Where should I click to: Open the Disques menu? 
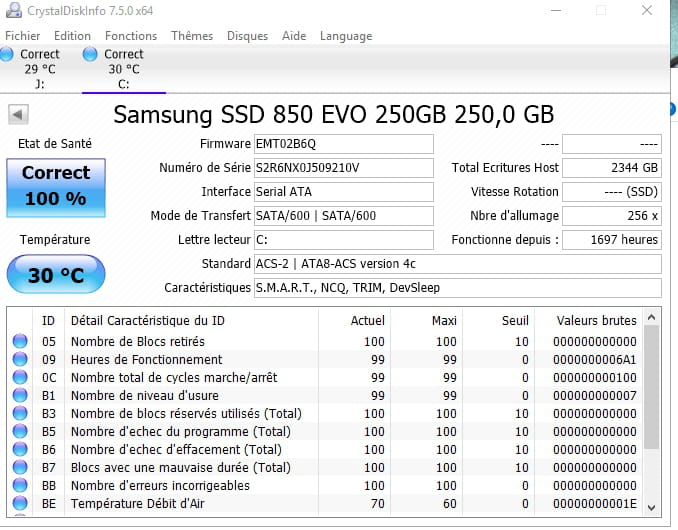pyautogui.click(x=247, y=36)
